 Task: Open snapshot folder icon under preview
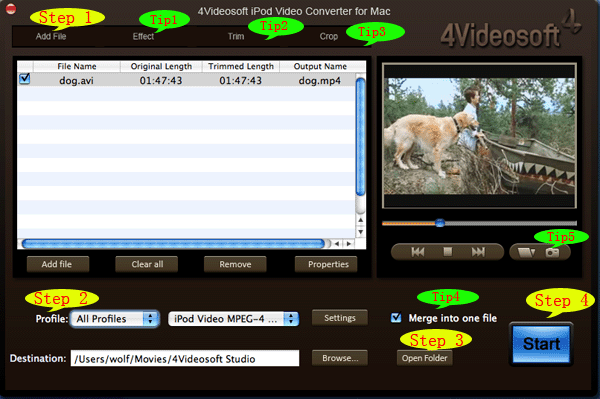pyautogui.click(x=526, y=252)
